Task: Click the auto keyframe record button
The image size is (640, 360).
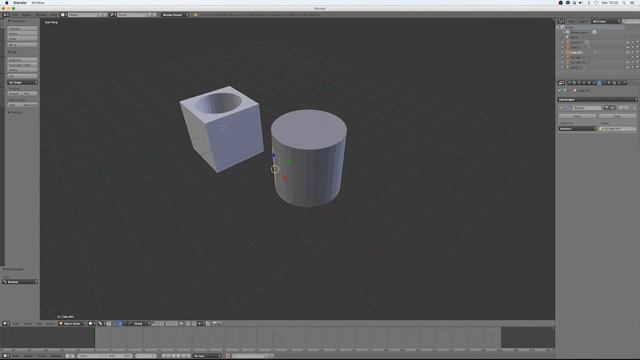Action: pyautogui.click(x=228, y=356)
